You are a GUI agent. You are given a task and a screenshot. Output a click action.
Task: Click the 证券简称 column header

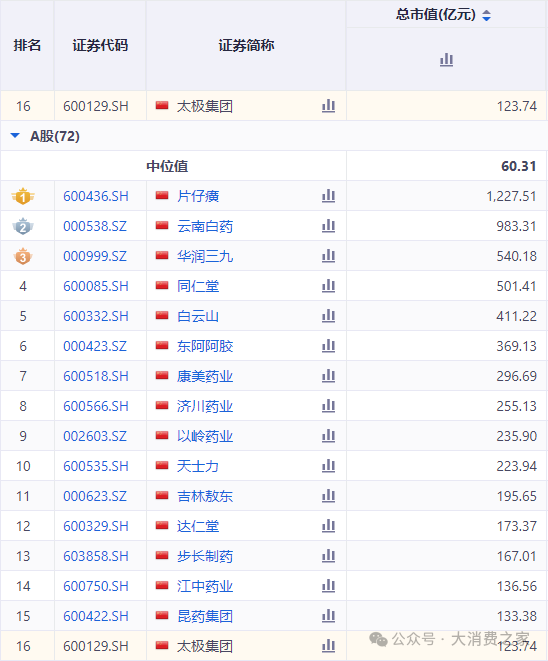coord(246,45)
